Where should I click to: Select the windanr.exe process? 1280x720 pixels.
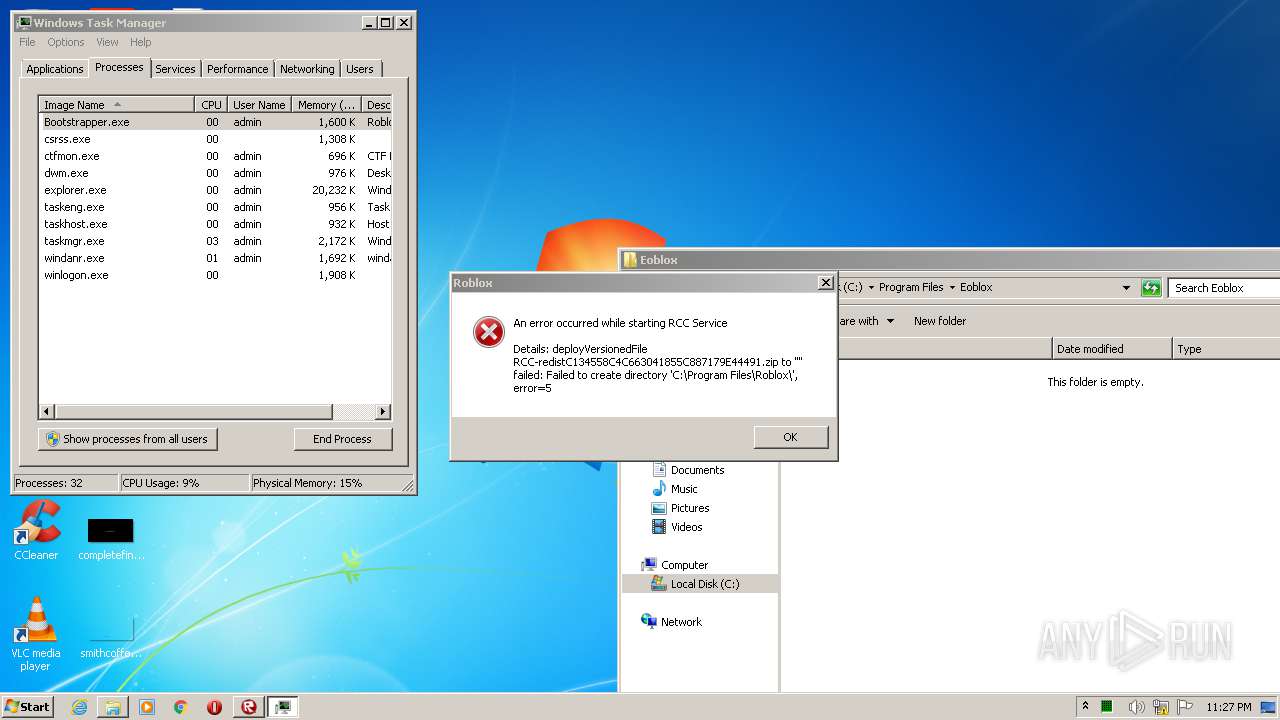coord(215,258)
